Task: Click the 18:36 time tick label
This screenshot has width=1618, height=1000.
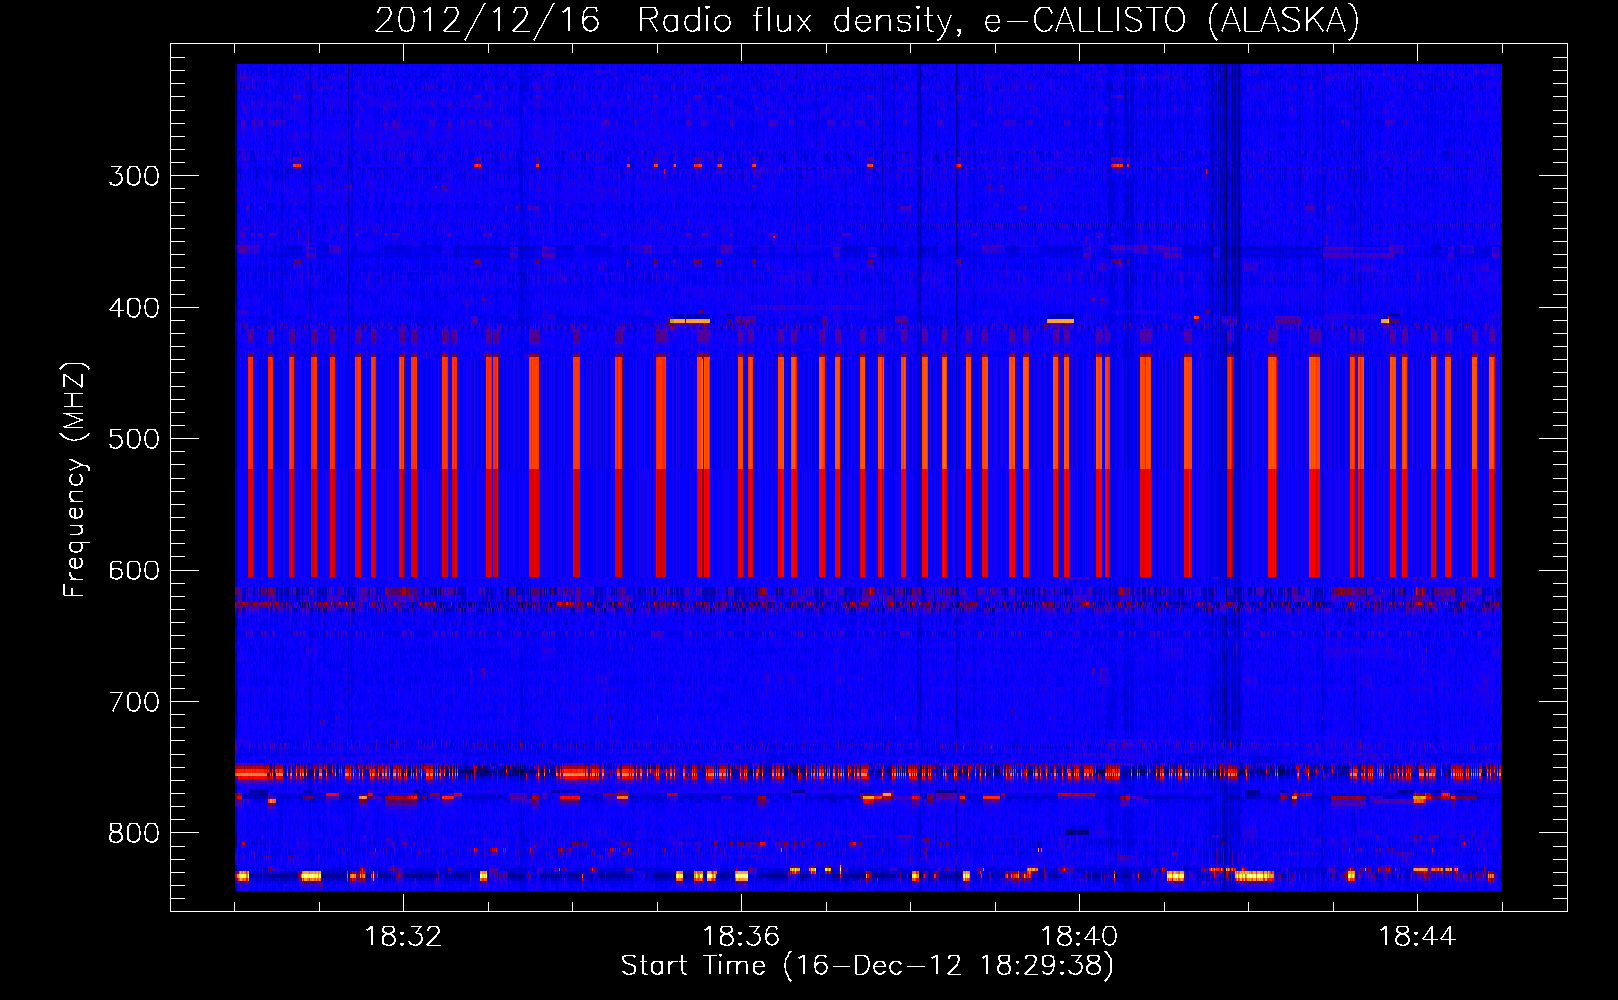Action: [741, 936]
